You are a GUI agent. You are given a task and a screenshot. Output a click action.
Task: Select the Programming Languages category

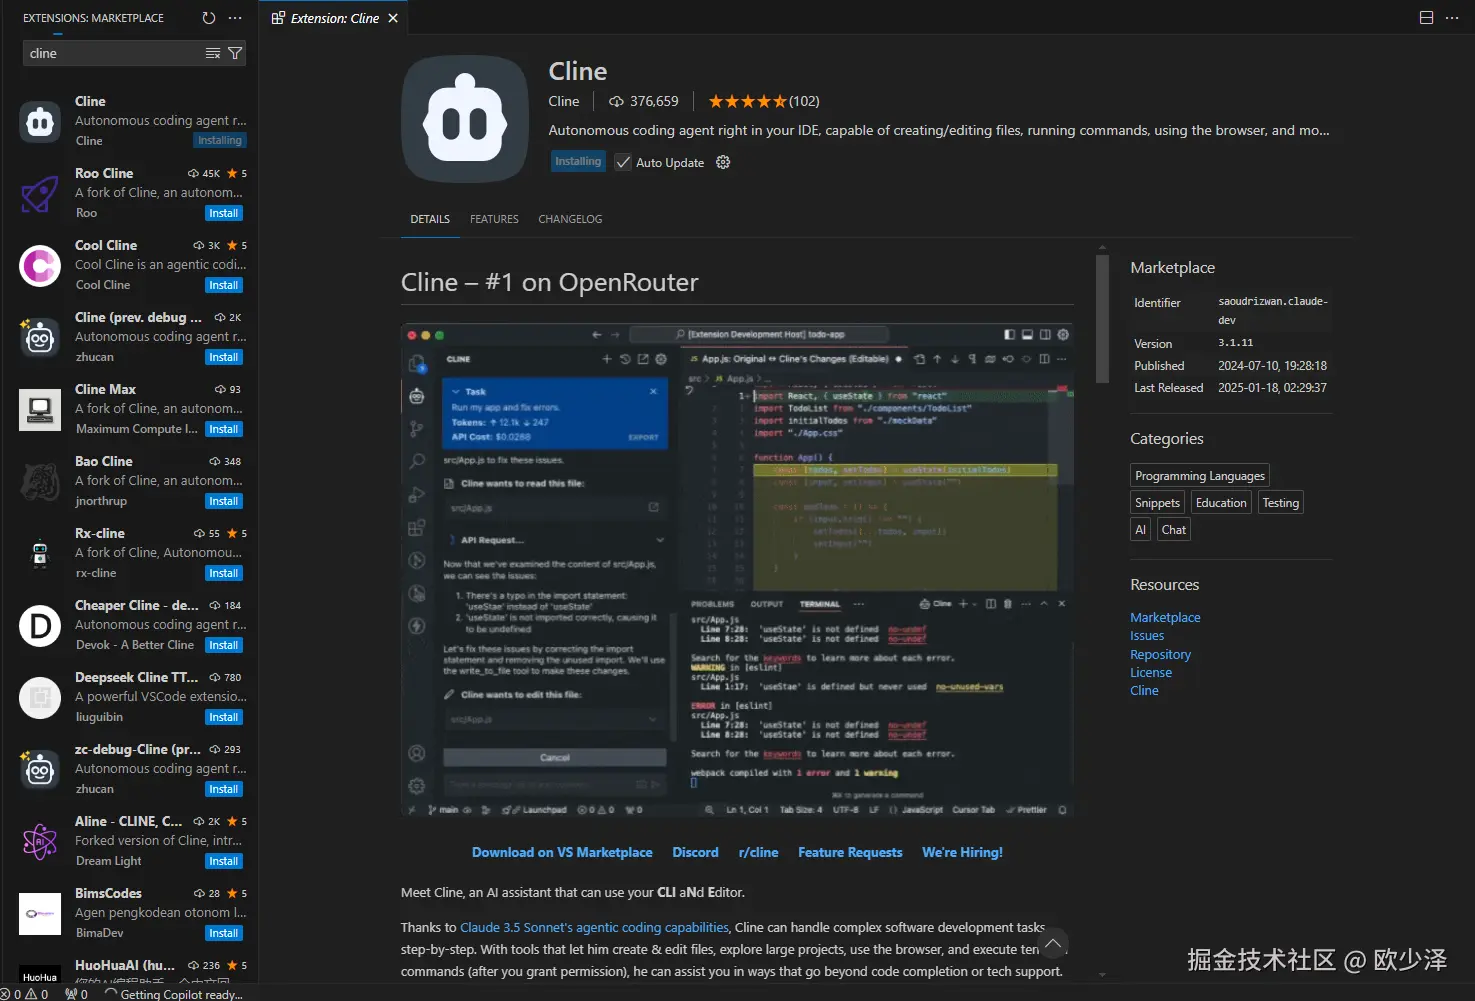(1200, 476)
